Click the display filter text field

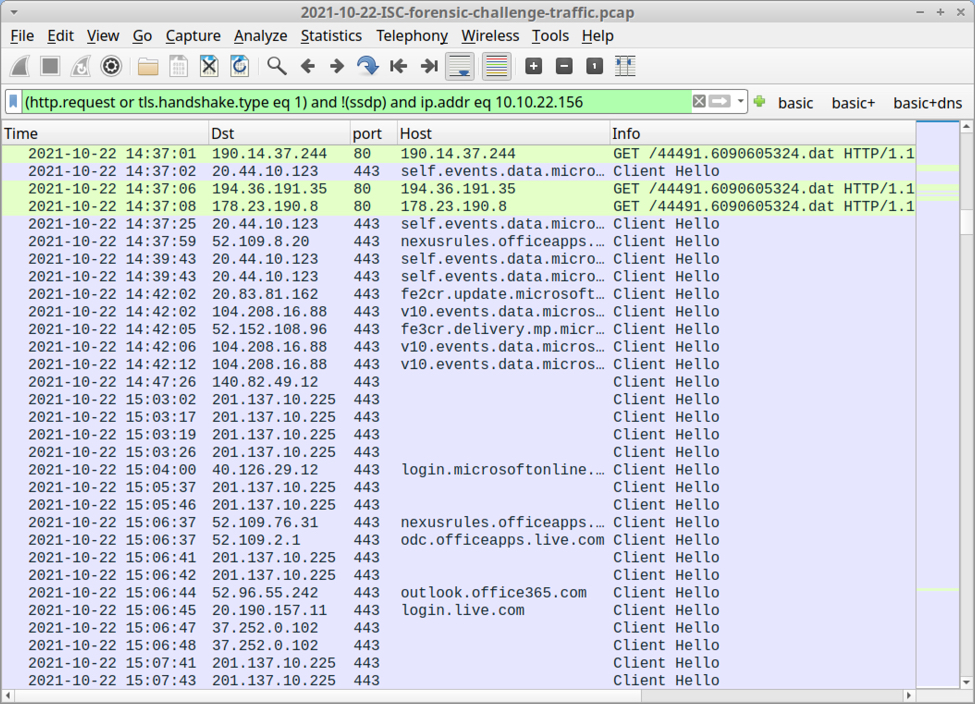click(x=350, y=102)
